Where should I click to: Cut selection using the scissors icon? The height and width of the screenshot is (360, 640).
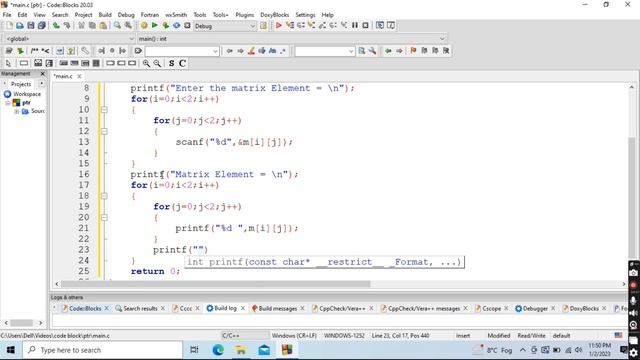(82, 26)
